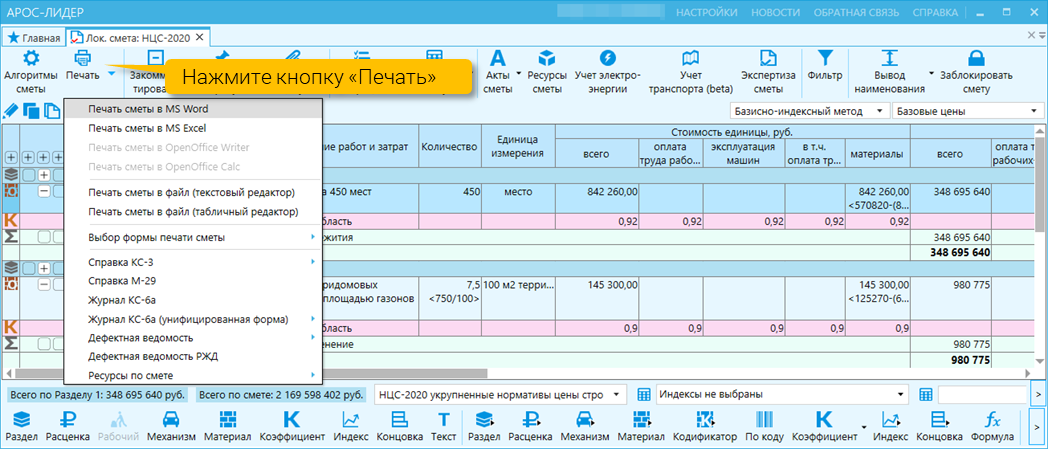Collapse the 145 300,00 position row
Viewport: 1048px width, 449px height.
click(x=44, y=285)
